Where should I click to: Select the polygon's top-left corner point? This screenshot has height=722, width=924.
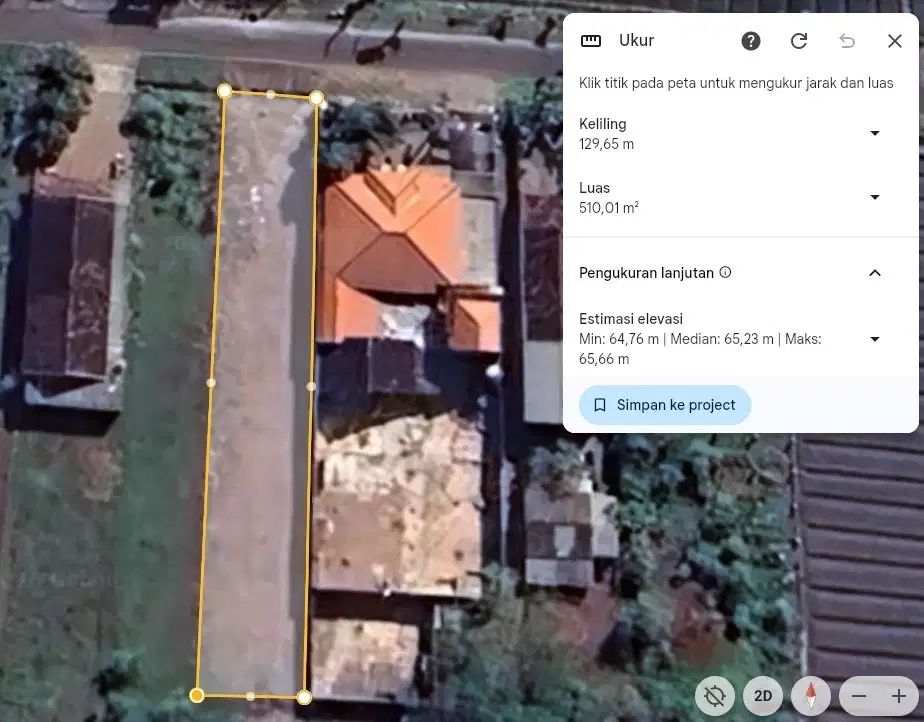[x=225, y=91]
